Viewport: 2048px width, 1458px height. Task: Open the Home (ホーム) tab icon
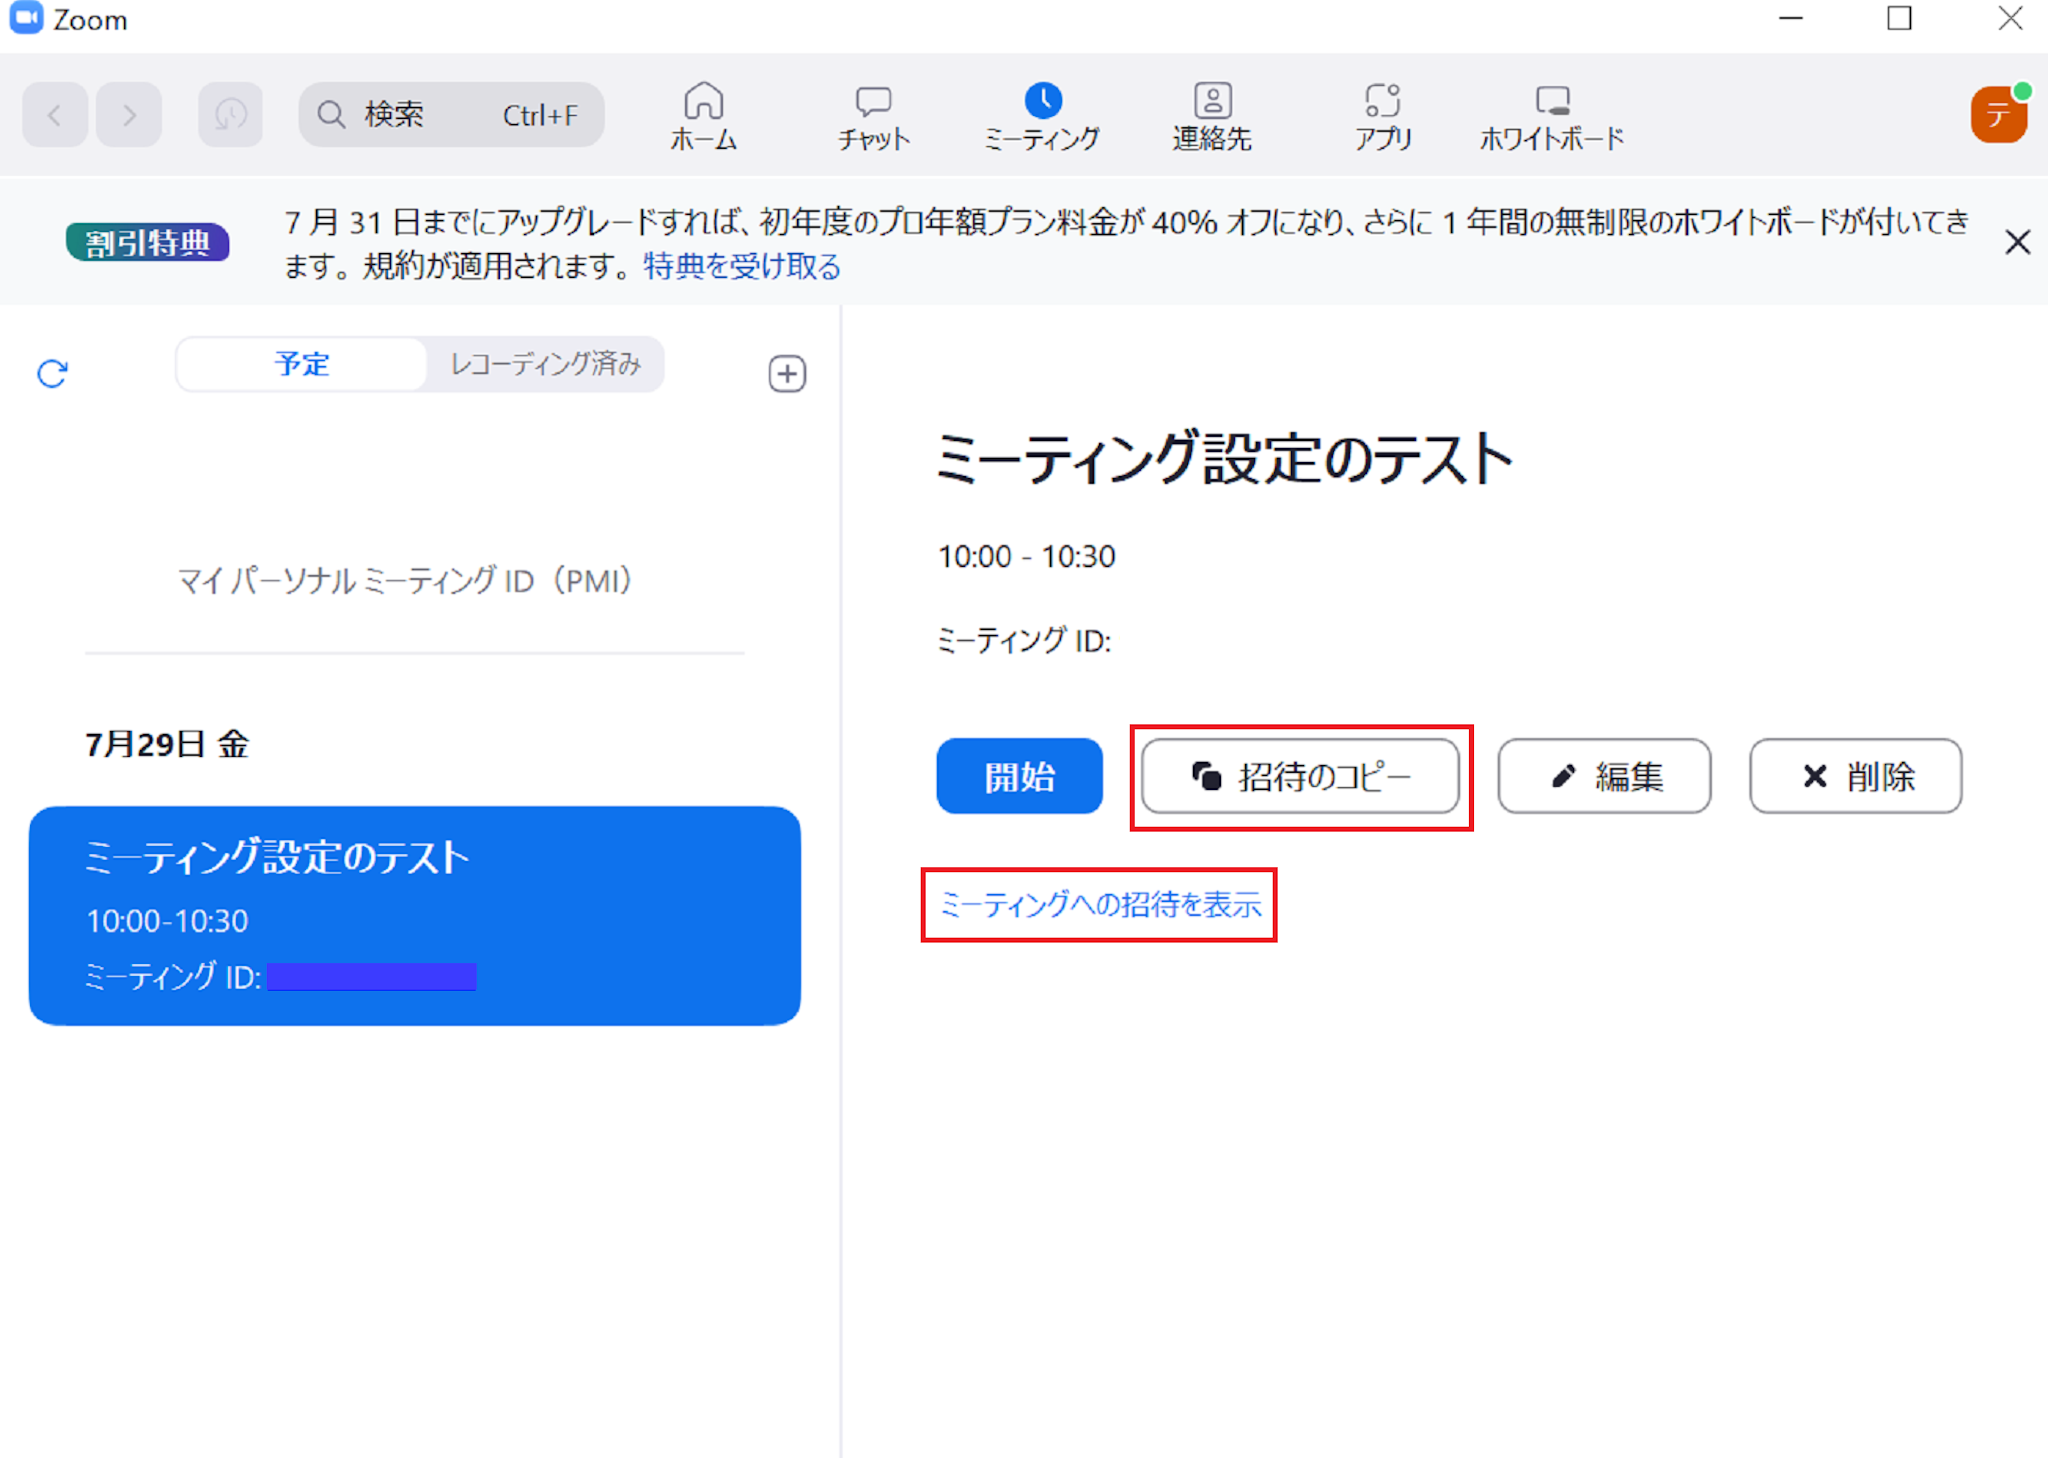click(703, 102)
